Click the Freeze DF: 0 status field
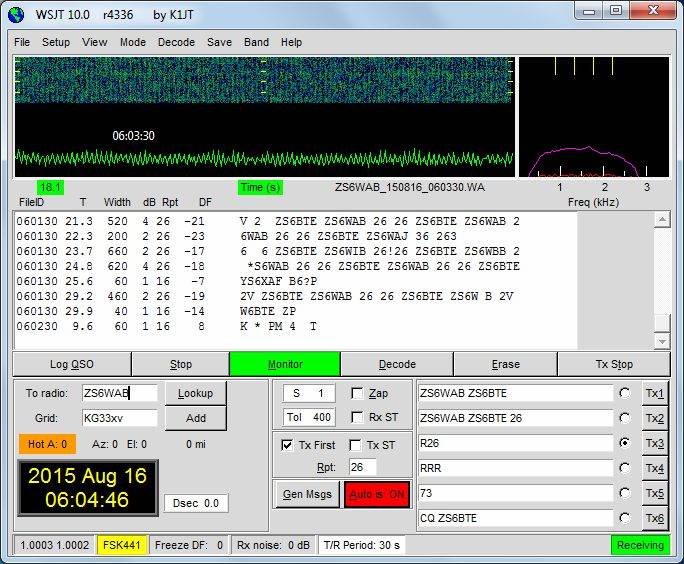The height and width of the screenshot is (564, 684). 189,545
